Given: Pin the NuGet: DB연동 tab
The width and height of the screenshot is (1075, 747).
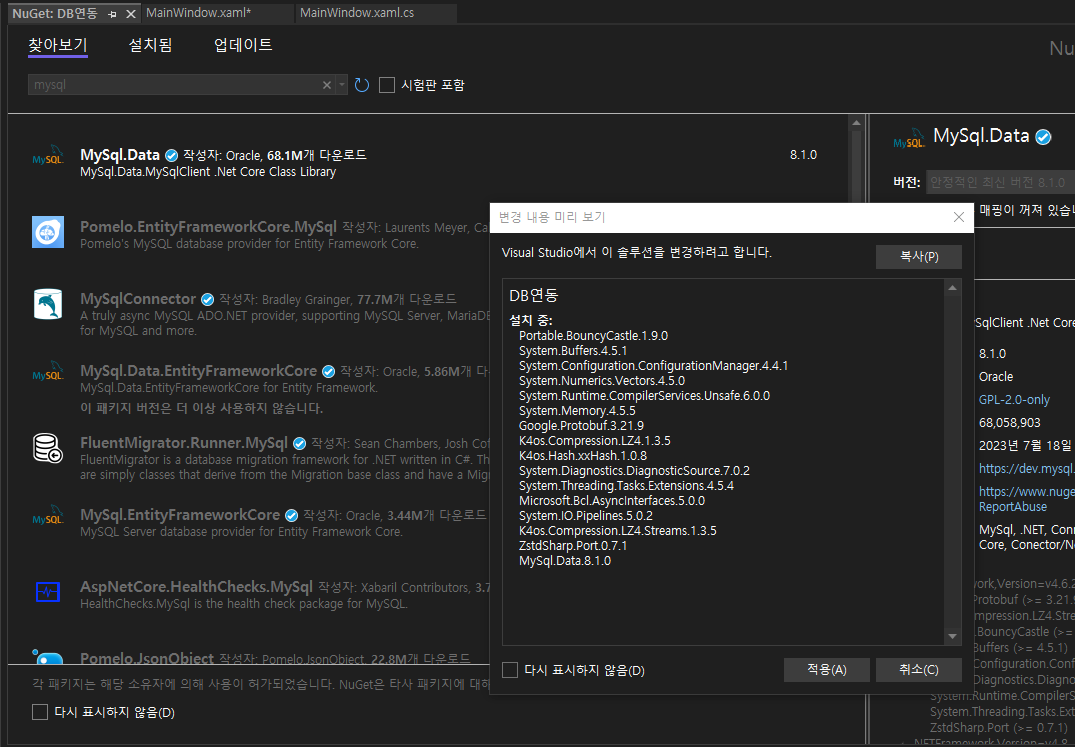Looking at the screenshot, I should 112,14.
